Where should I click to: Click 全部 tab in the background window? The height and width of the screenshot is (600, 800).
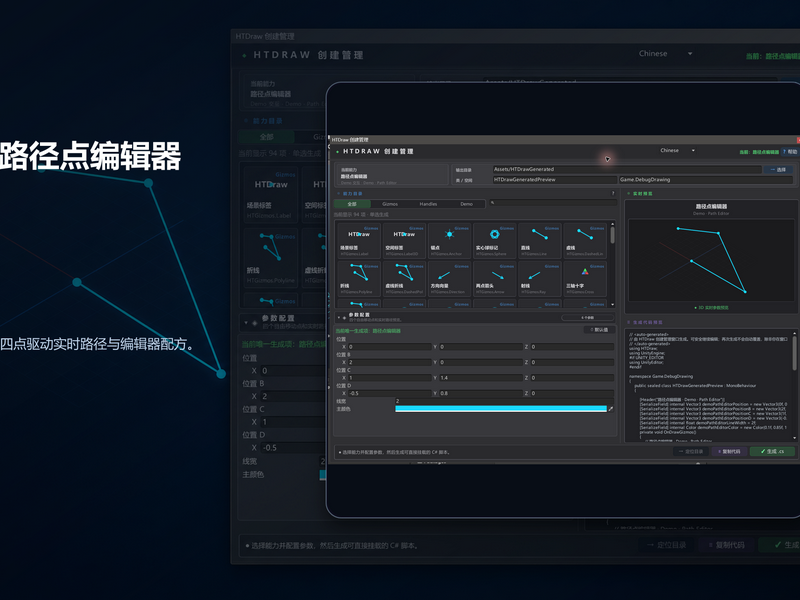point(266,137)
